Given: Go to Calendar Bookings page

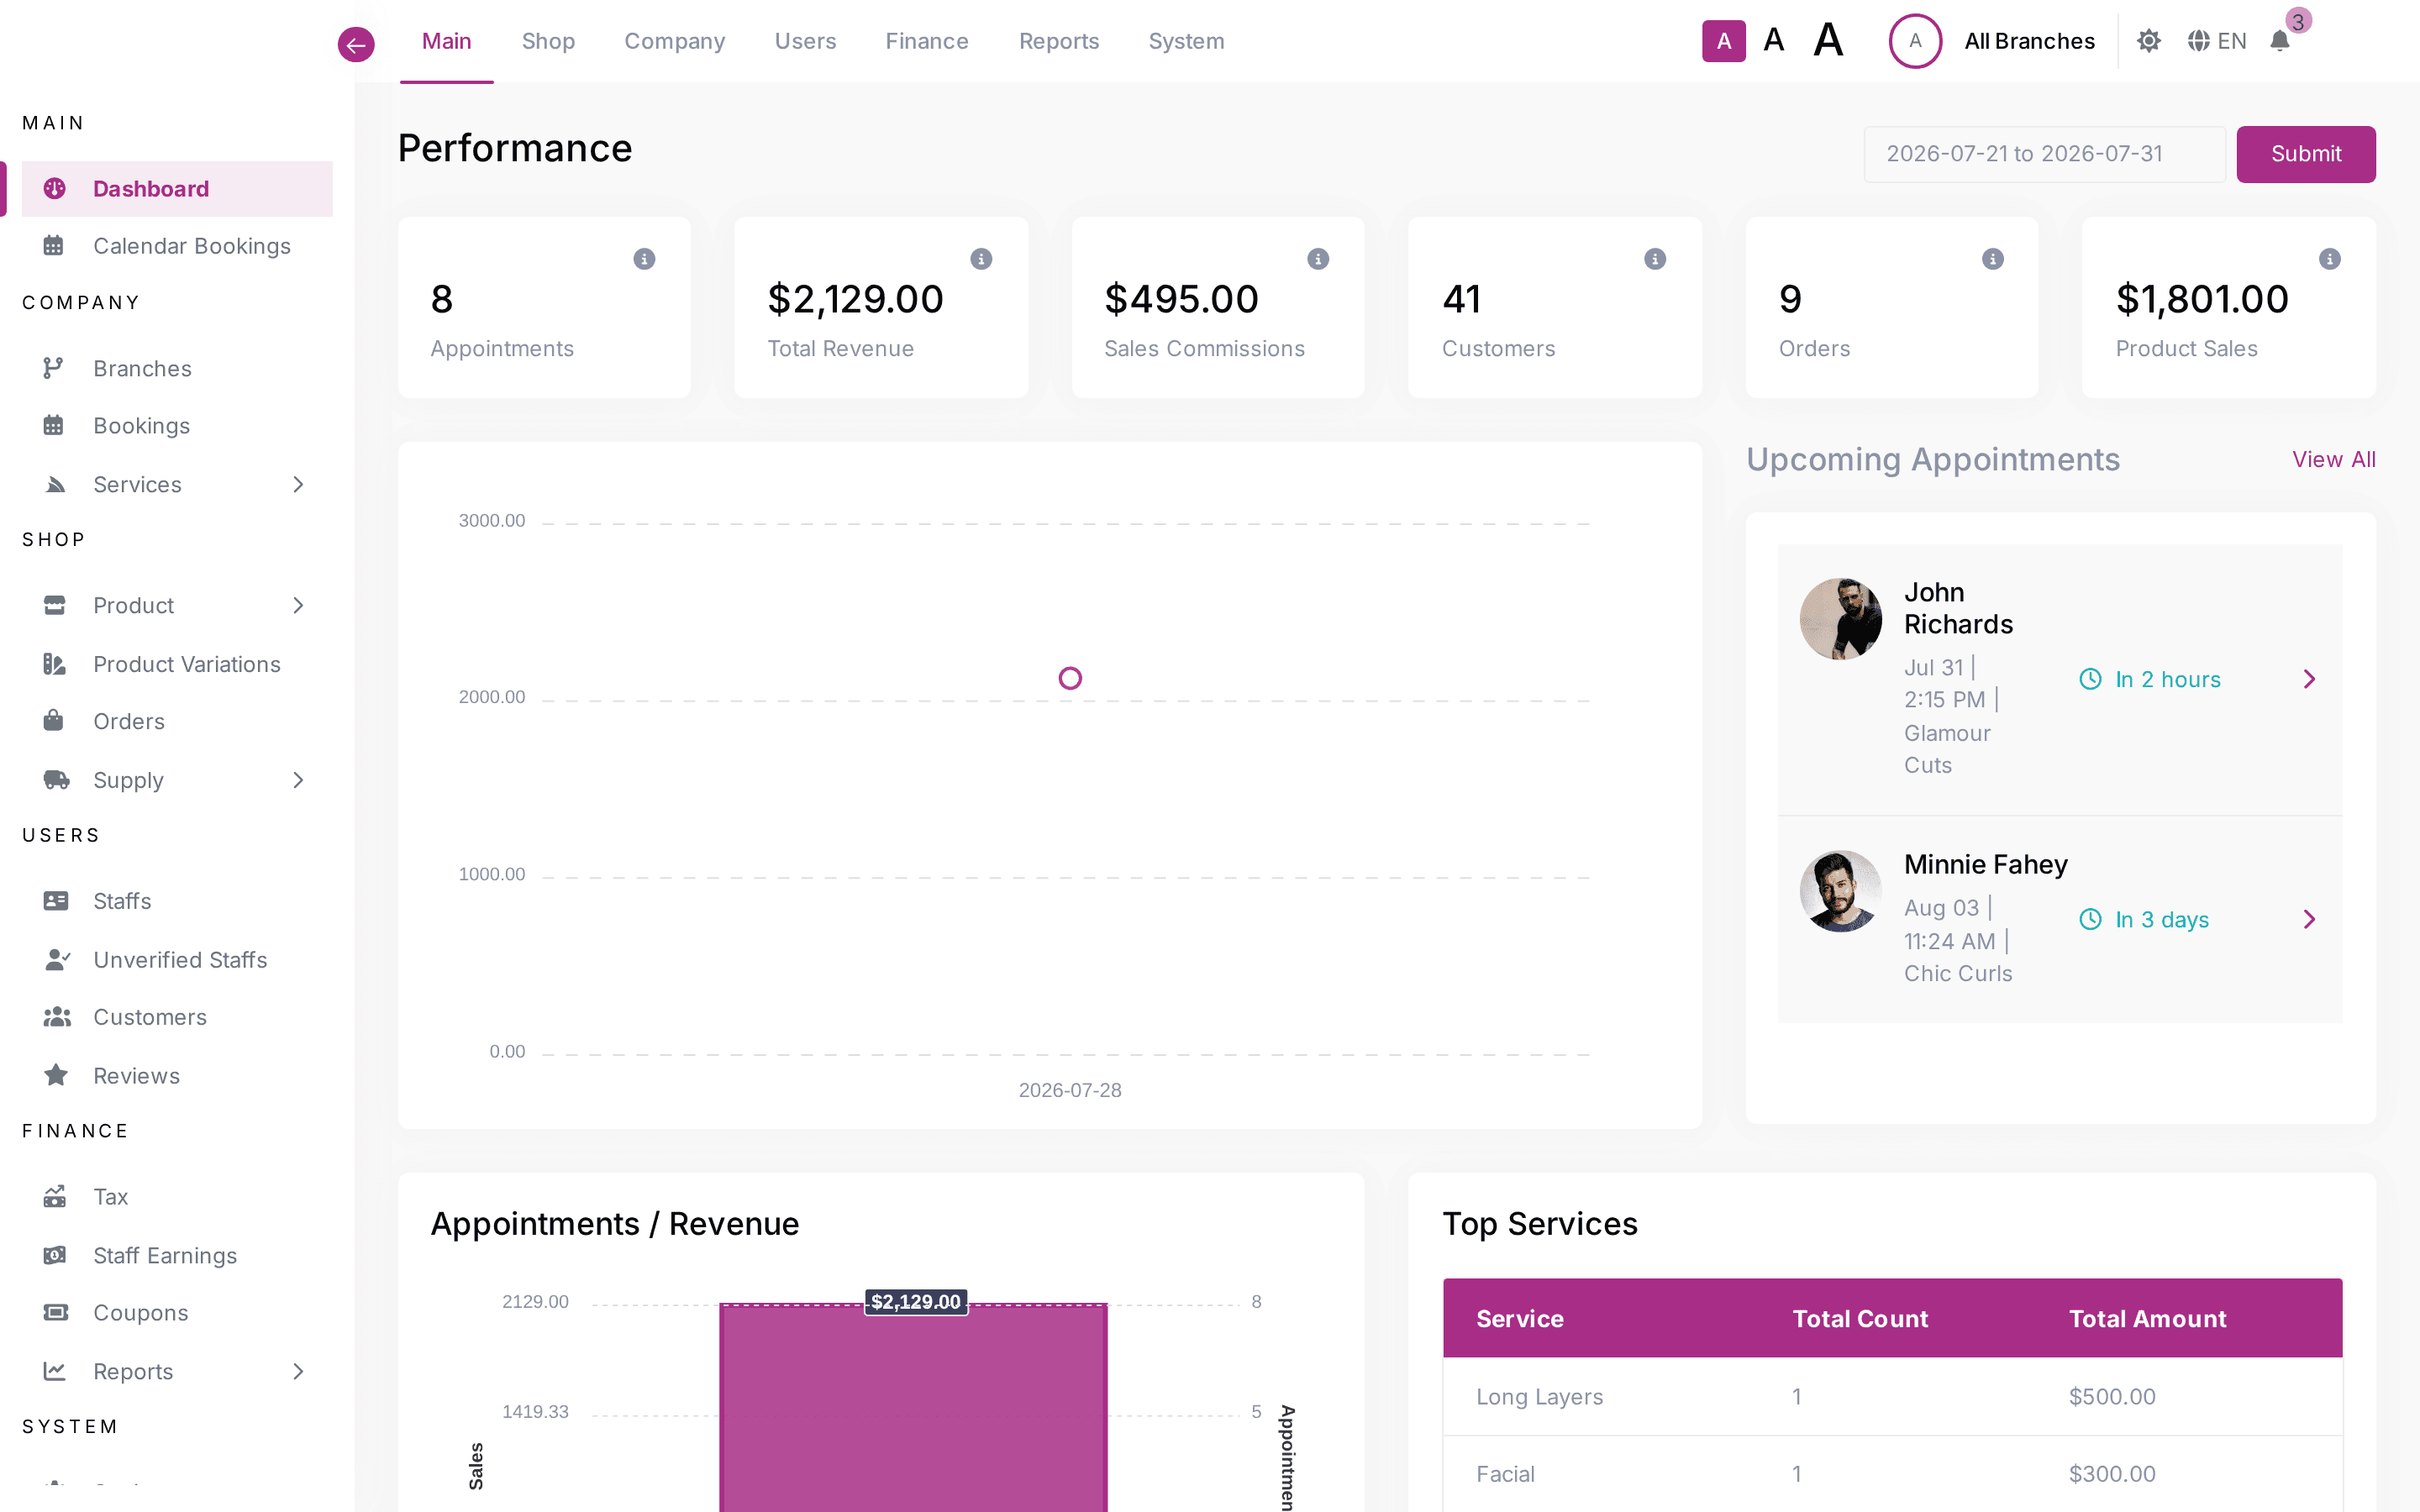Looking at the screenshot, I should click(x=177, y=246).
